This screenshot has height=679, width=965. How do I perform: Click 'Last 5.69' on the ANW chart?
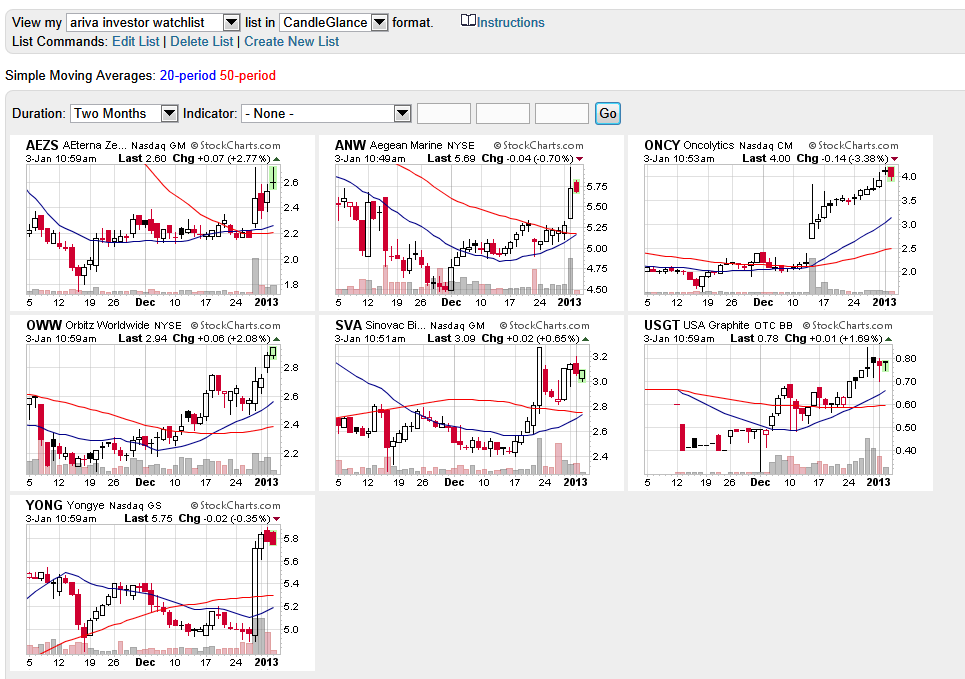[x=451, y=158]
